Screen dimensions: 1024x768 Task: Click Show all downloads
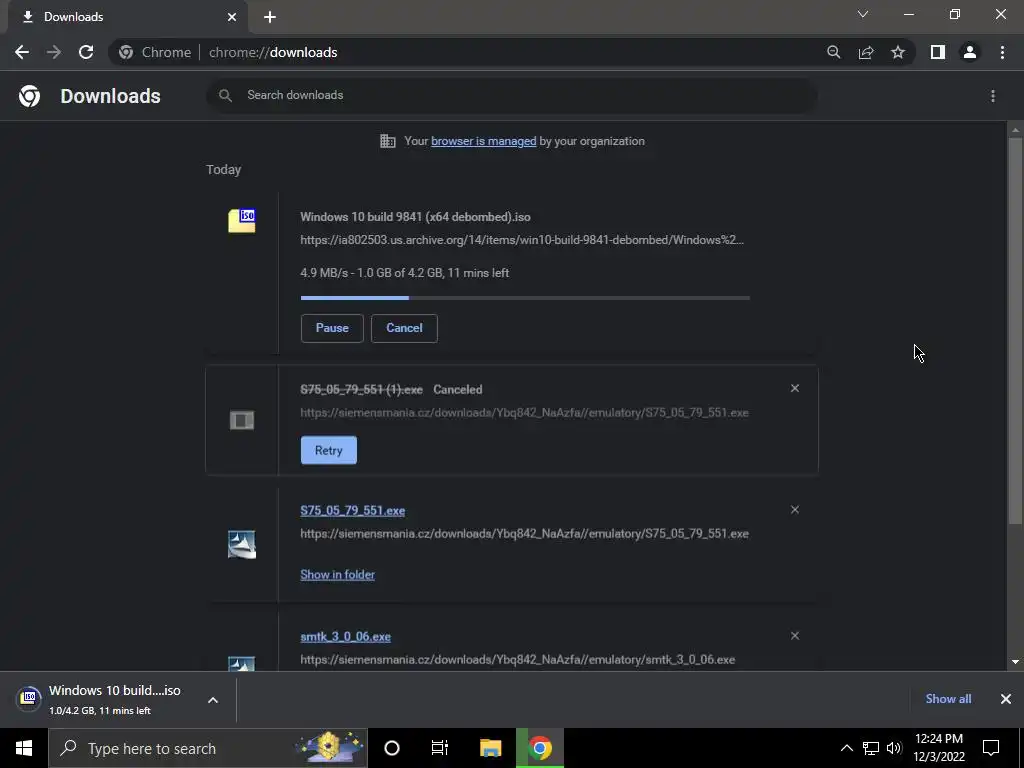click(948, 699)
